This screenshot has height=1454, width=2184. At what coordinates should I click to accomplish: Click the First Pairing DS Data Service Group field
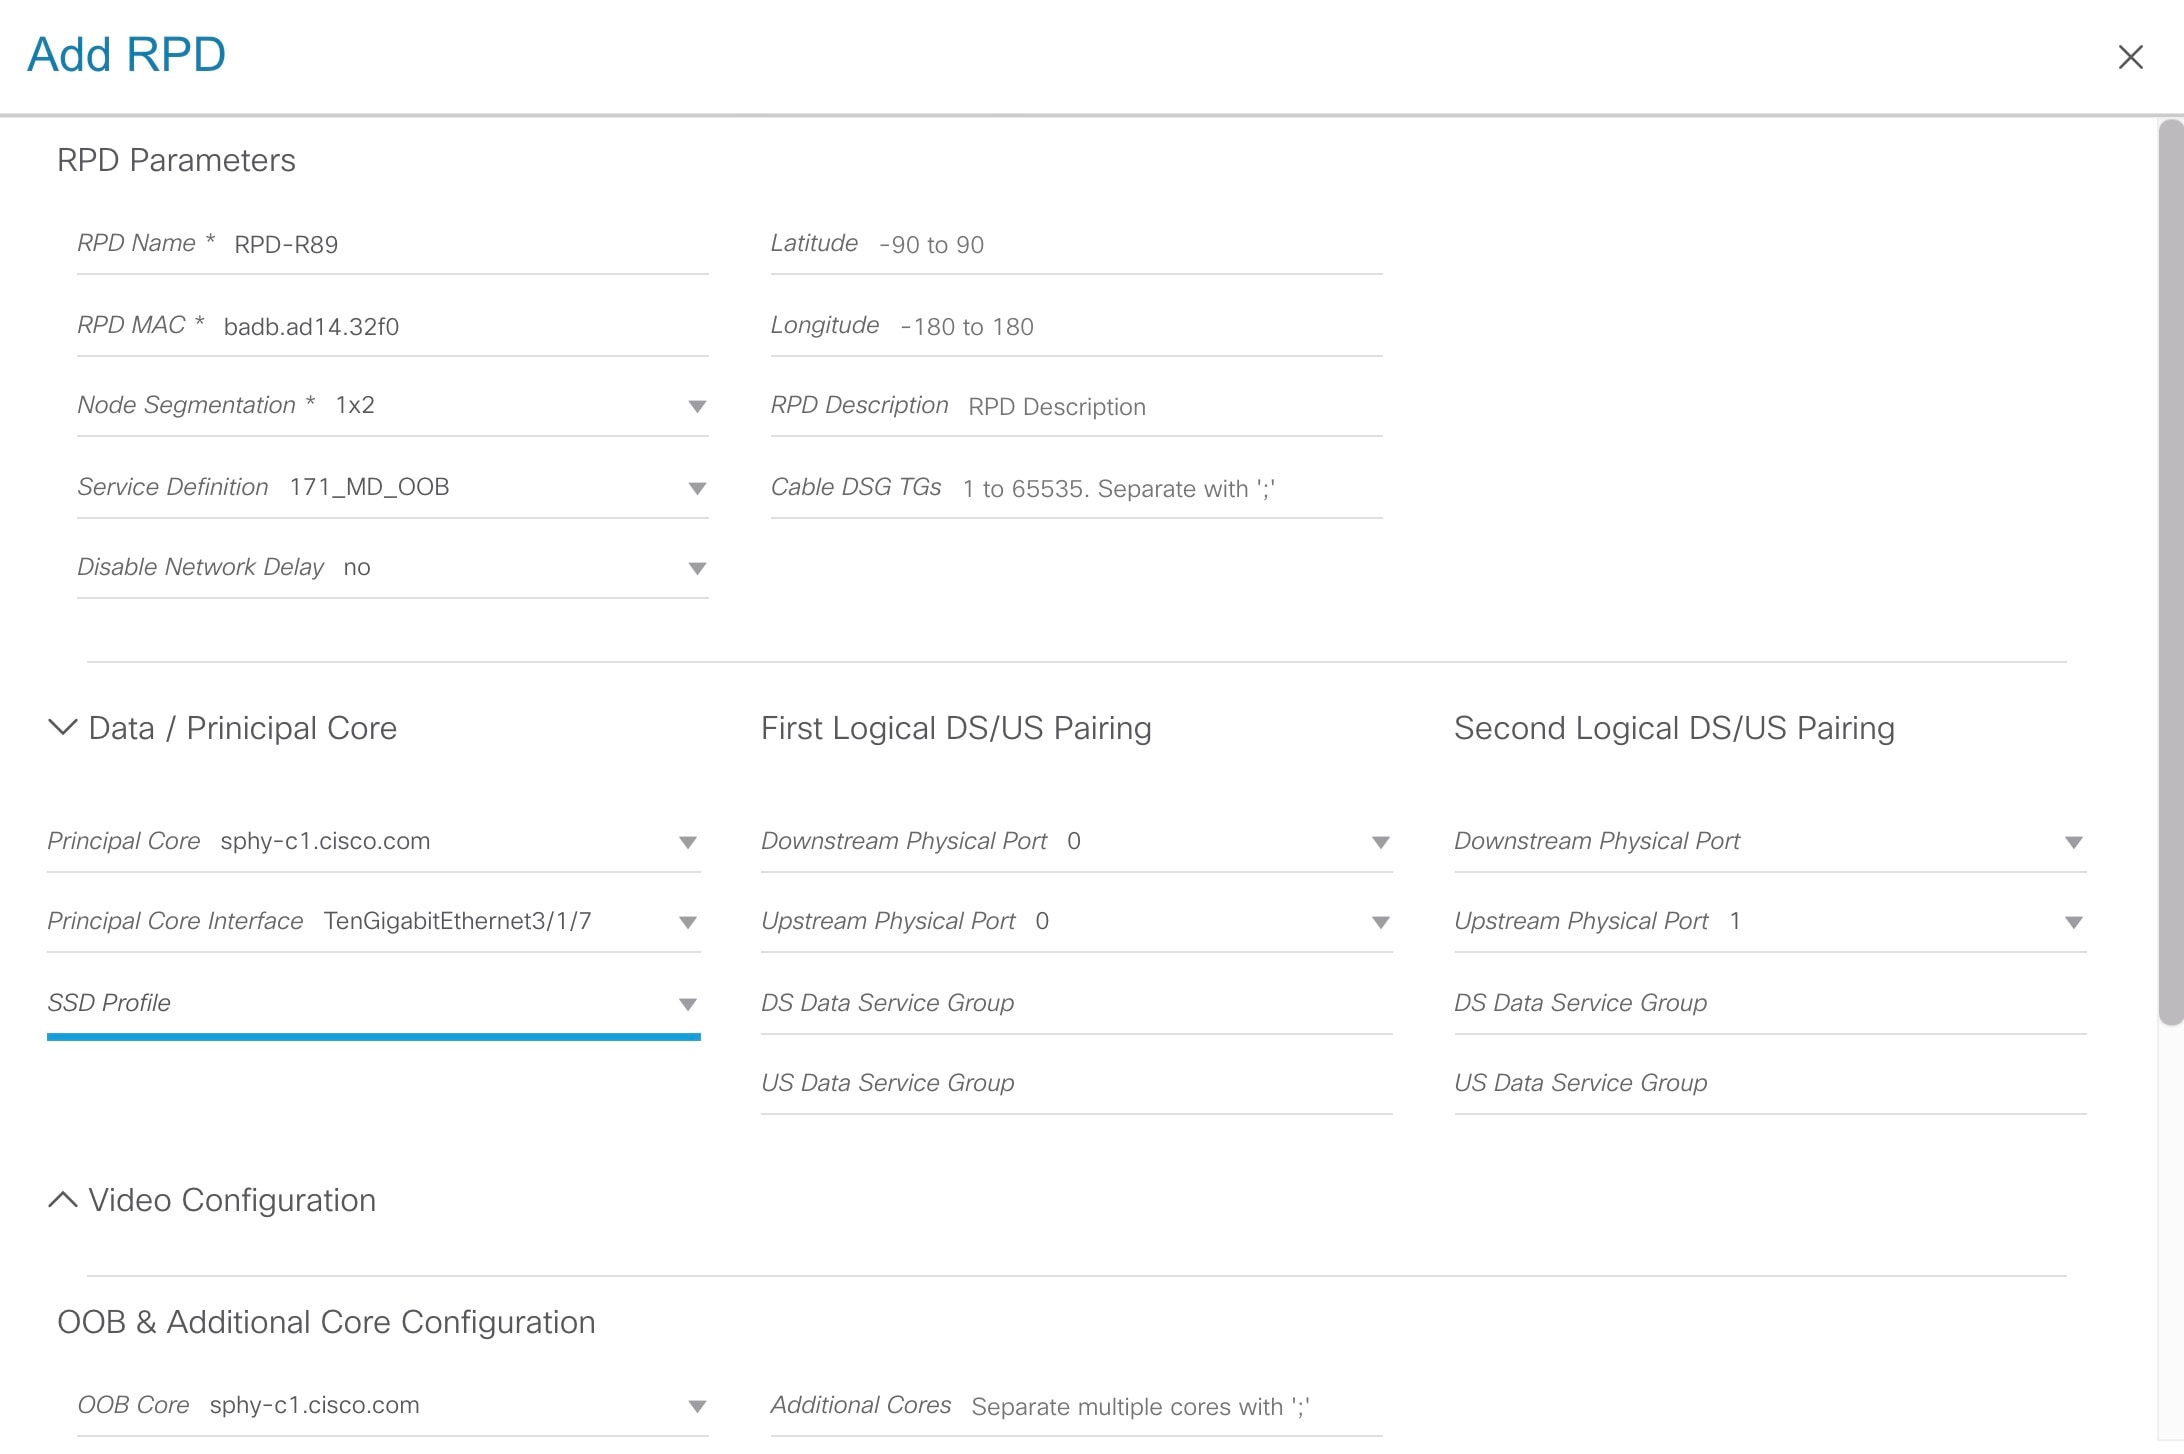1075,1003
